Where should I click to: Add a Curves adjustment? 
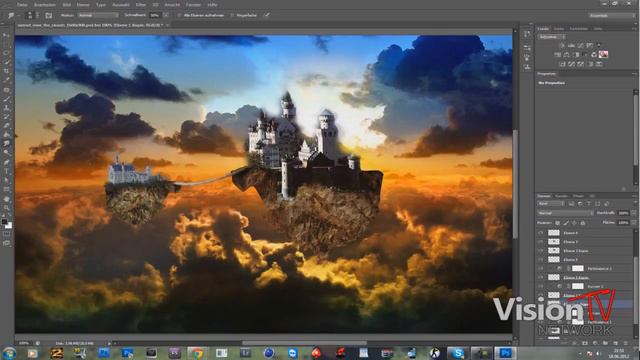click(x=580, y=46)
